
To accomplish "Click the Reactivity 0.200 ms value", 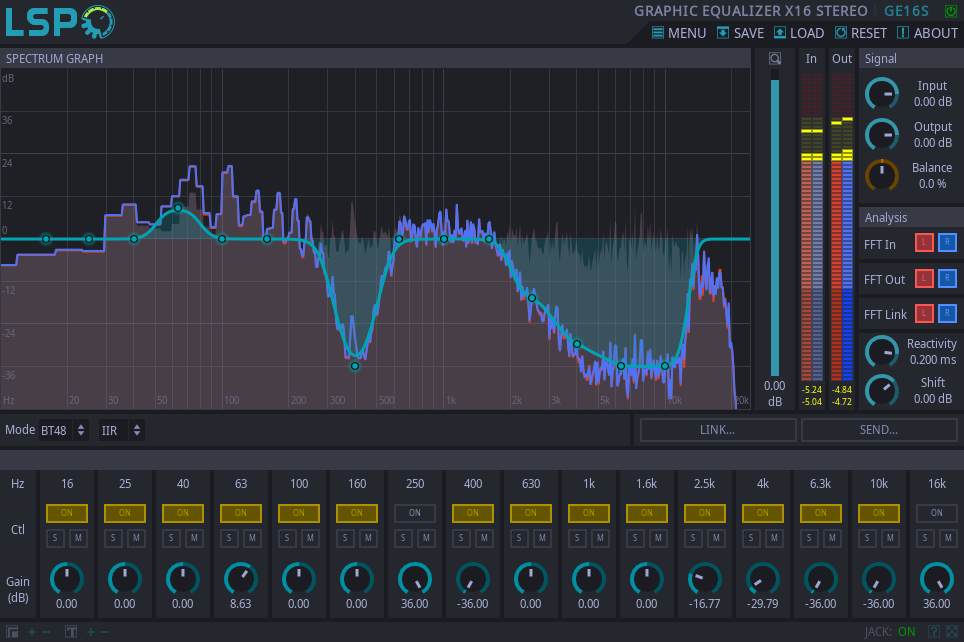I will [933, 360].
